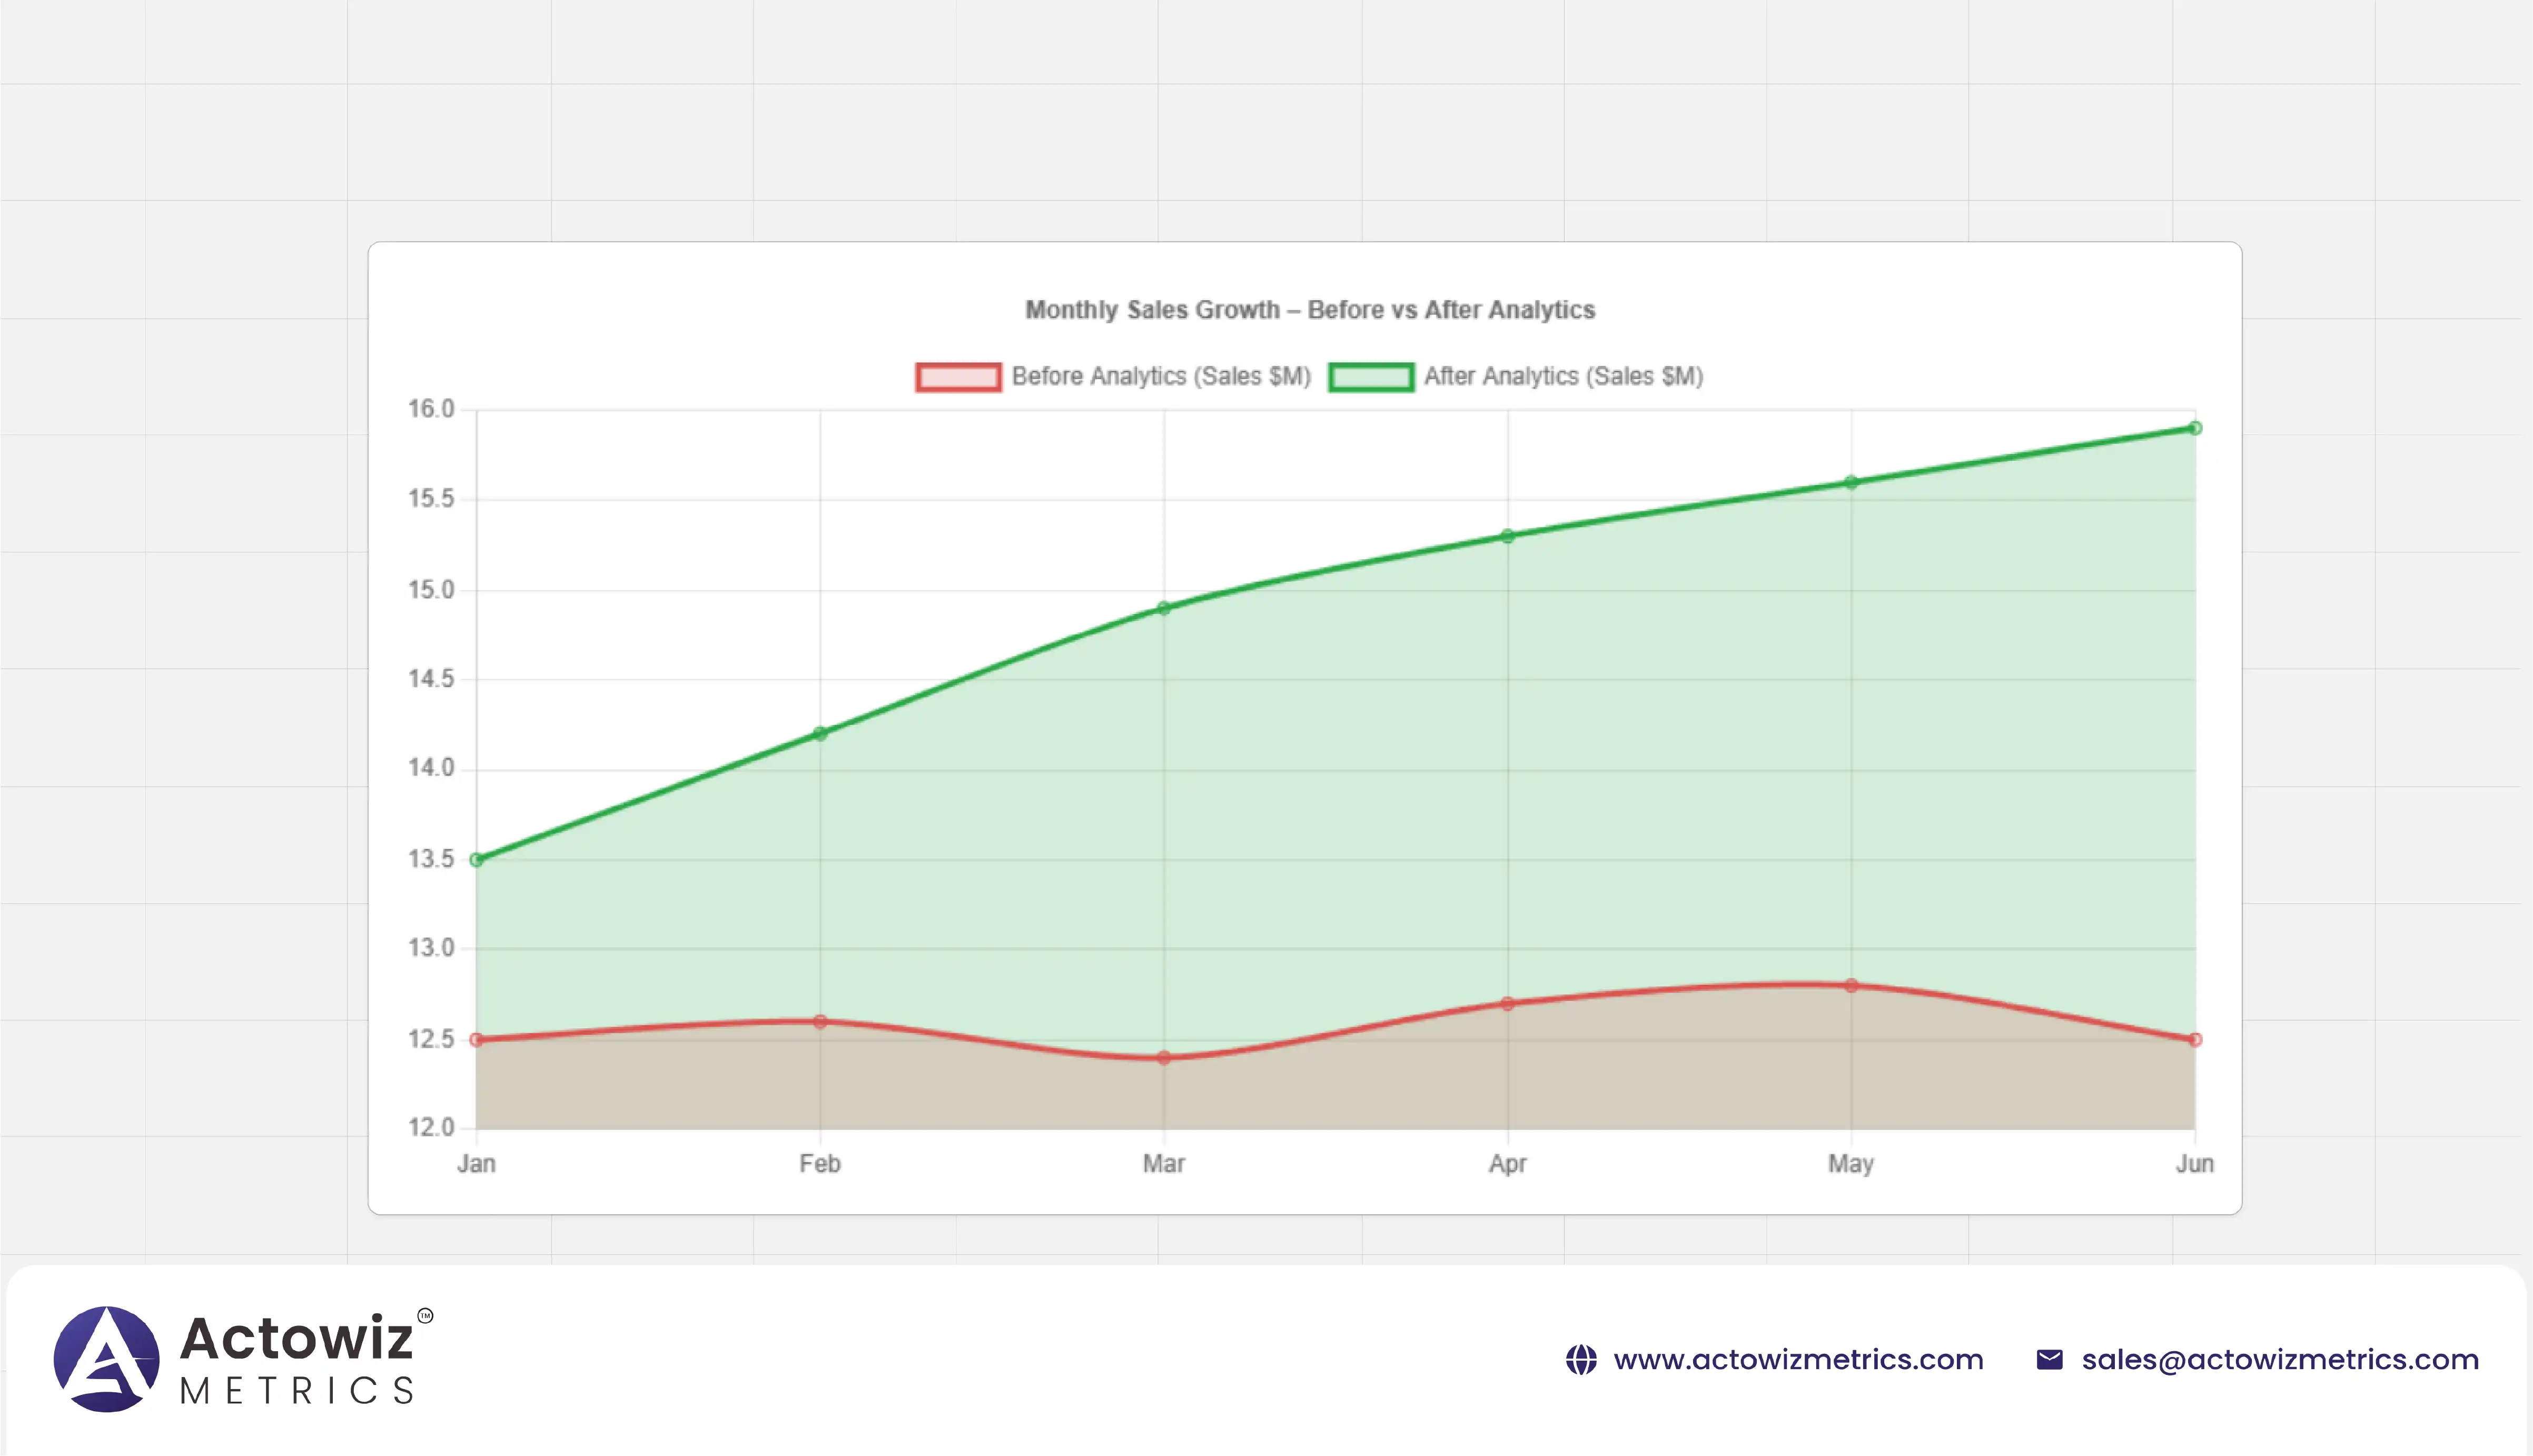
Task: Click the red April data point
Action: pyautogui.click(x=1508, y=1004)
